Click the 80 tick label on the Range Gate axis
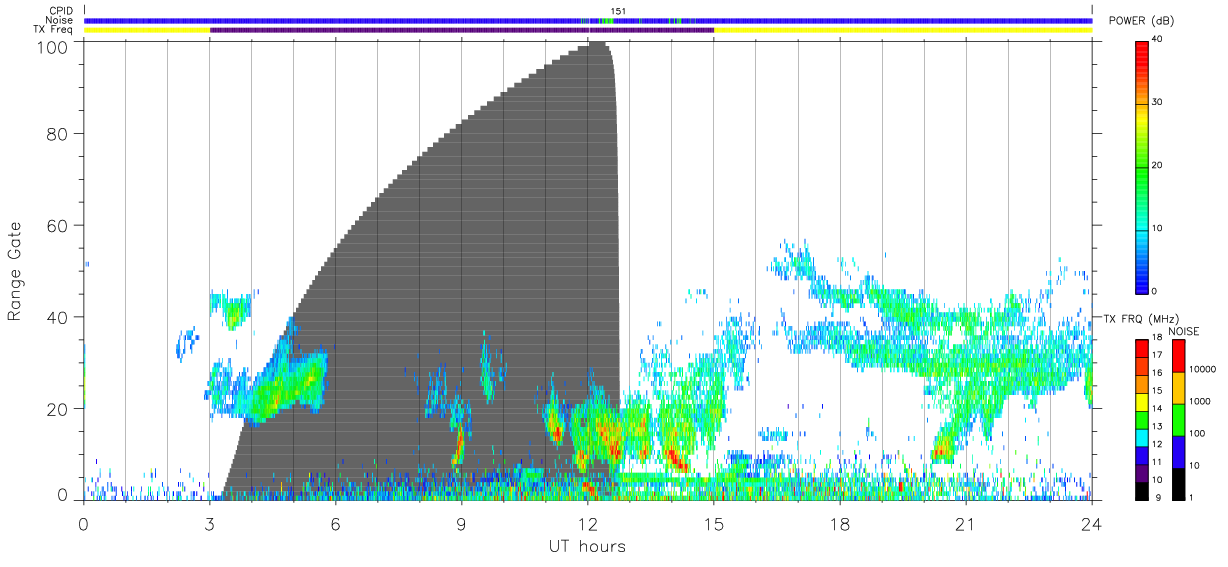1228x567 pixels. pyautogui.click(x=57, y=133)
